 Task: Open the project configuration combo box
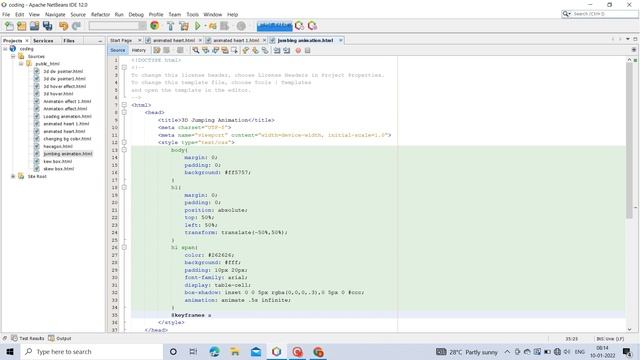[x=118, y=26]
